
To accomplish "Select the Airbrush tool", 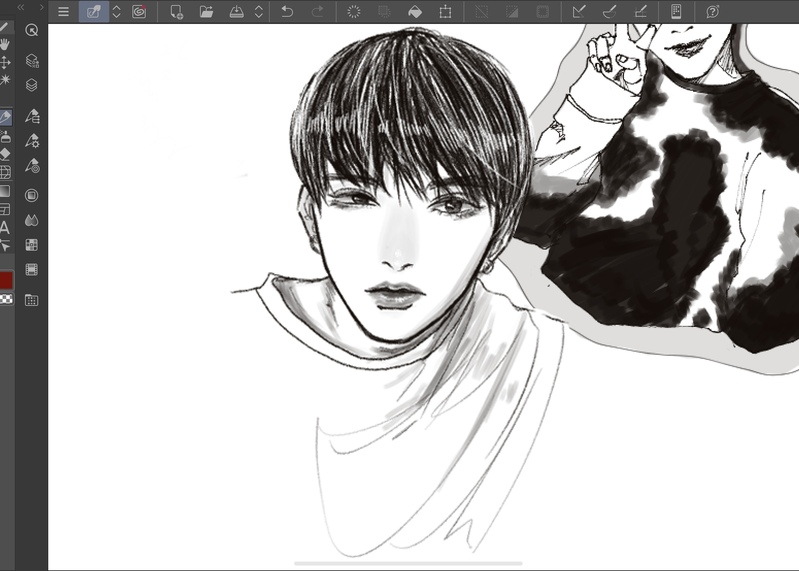I will point(5,137).
